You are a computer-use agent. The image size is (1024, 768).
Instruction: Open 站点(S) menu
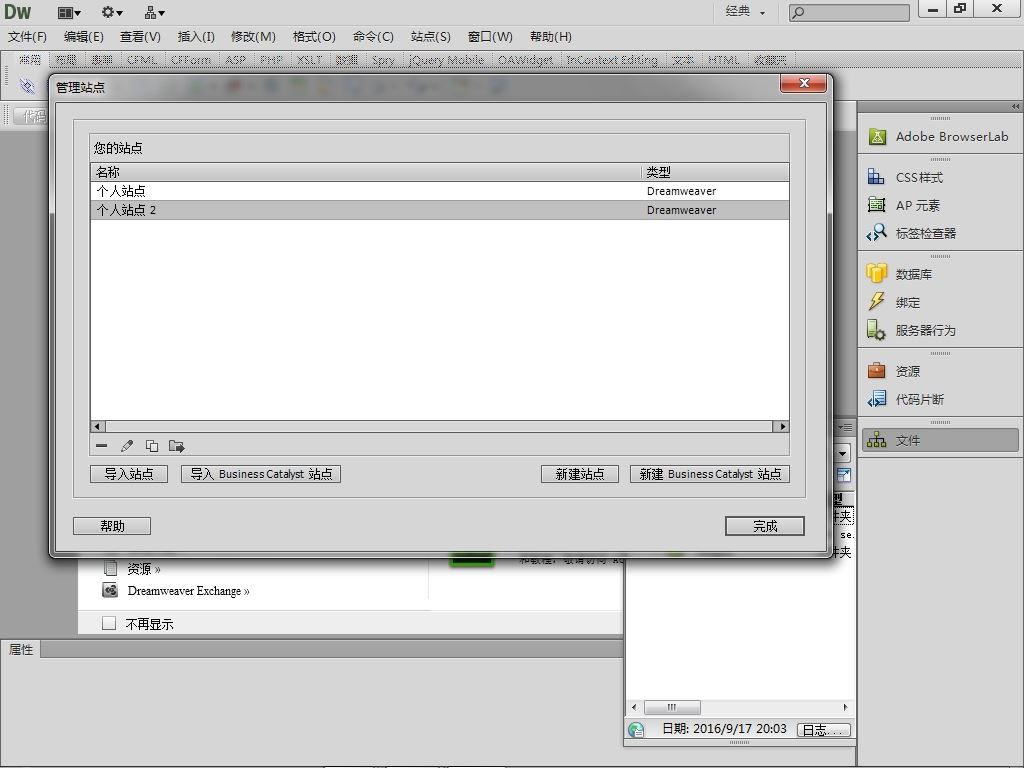pyautogui.click(x=430, y=37)
